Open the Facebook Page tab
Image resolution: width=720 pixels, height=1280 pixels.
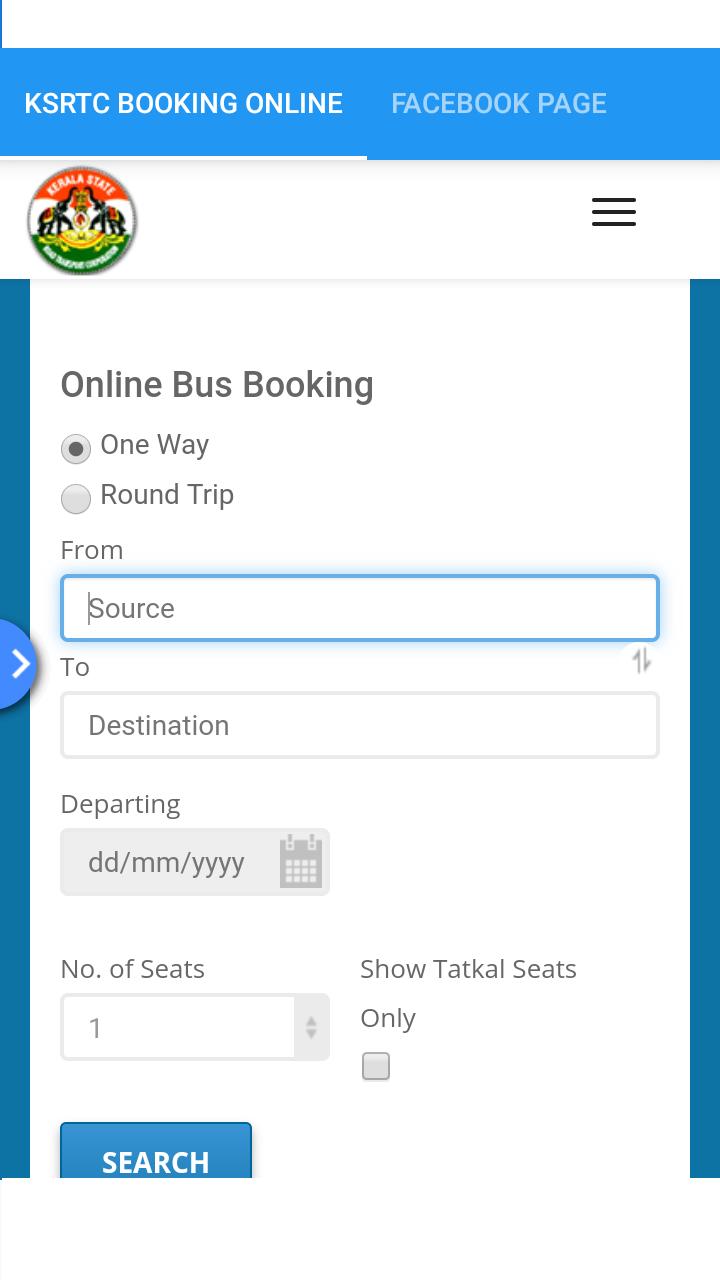498,103
